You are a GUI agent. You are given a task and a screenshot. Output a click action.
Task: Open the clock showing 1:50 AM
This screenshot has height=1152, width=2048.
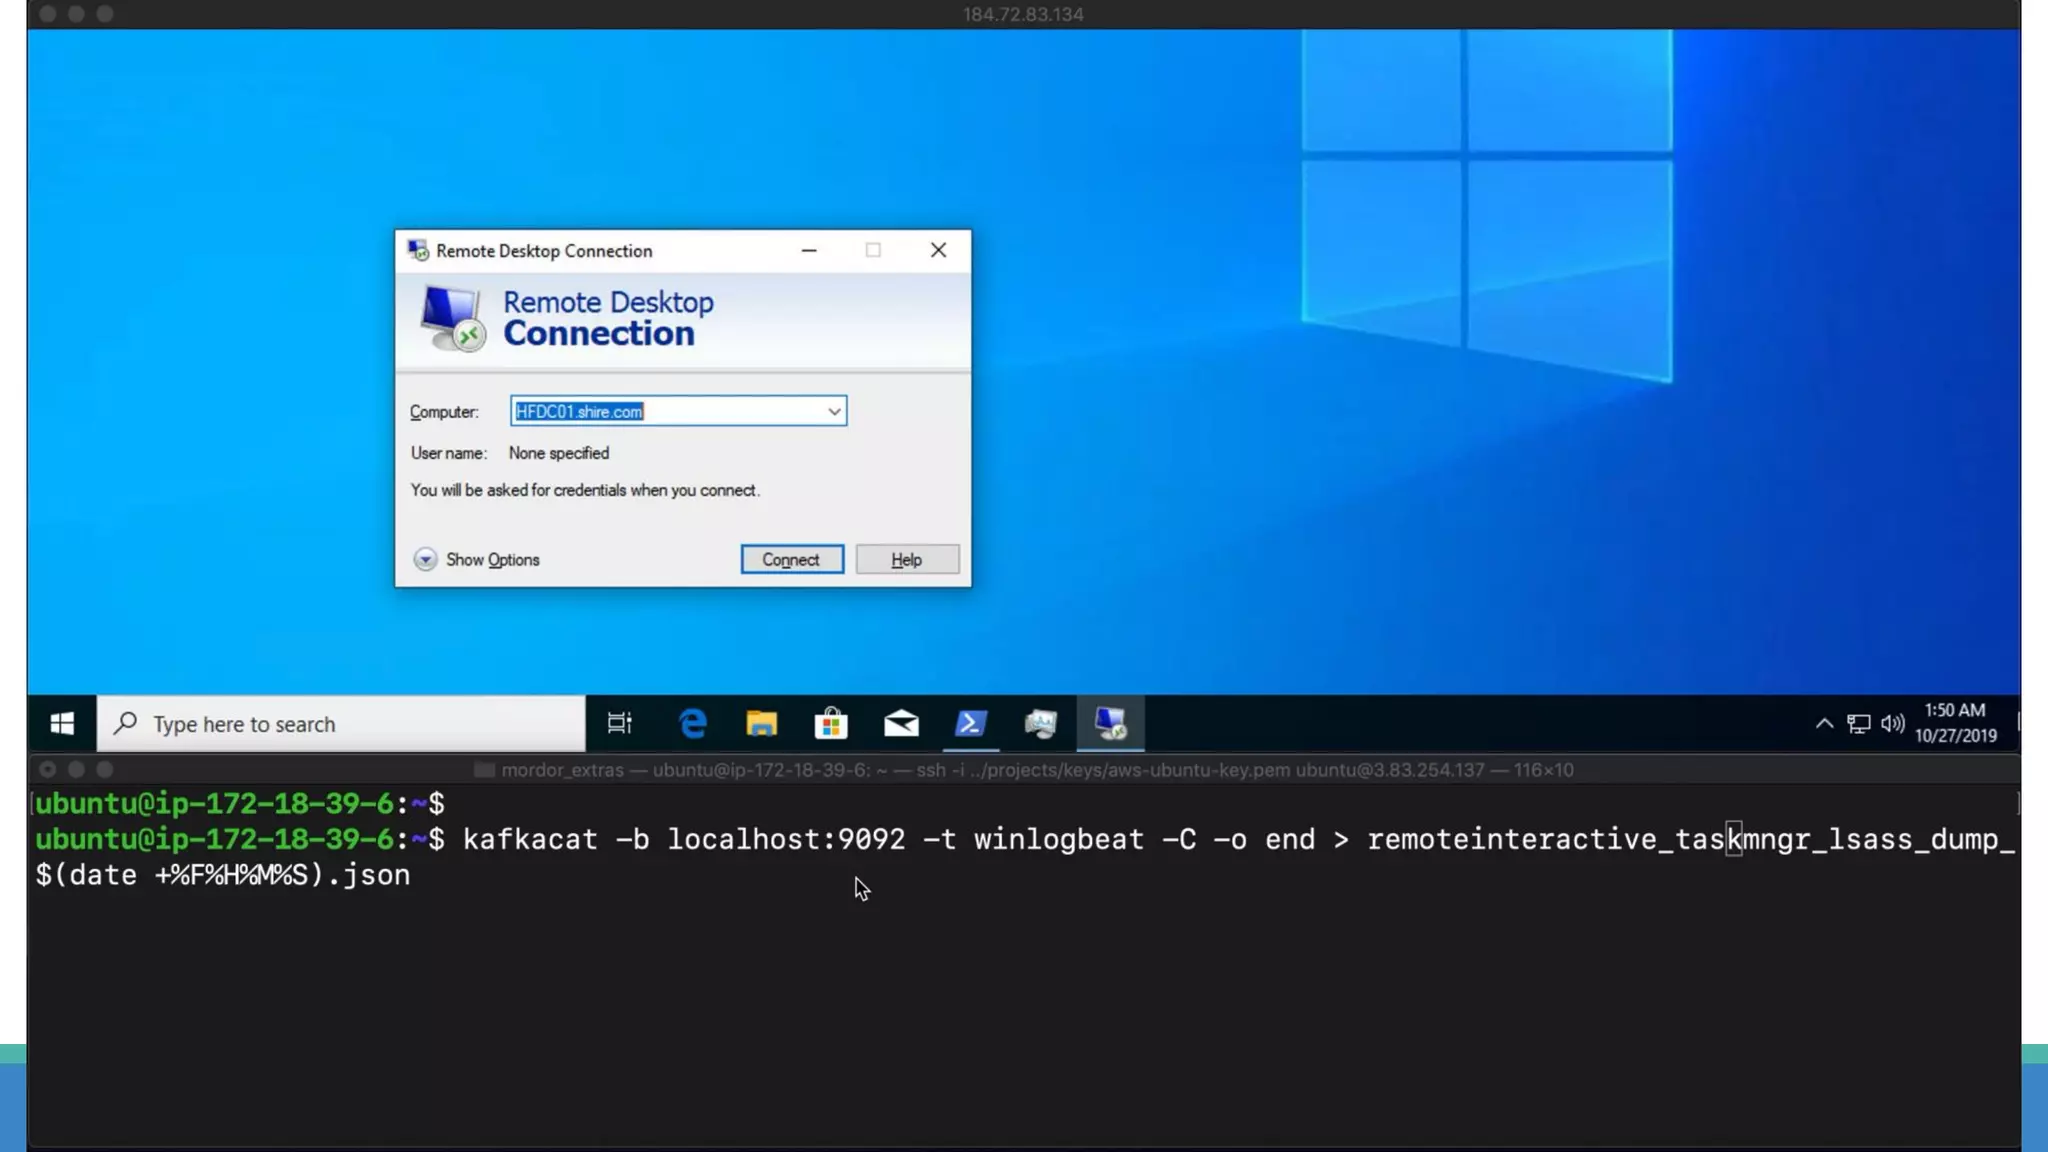pos(1955,723)
